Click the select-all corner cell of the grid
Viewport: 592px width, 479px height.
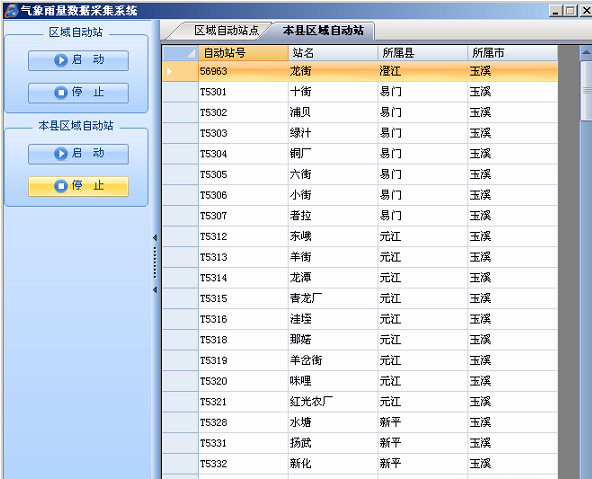[x=180, y=53]
